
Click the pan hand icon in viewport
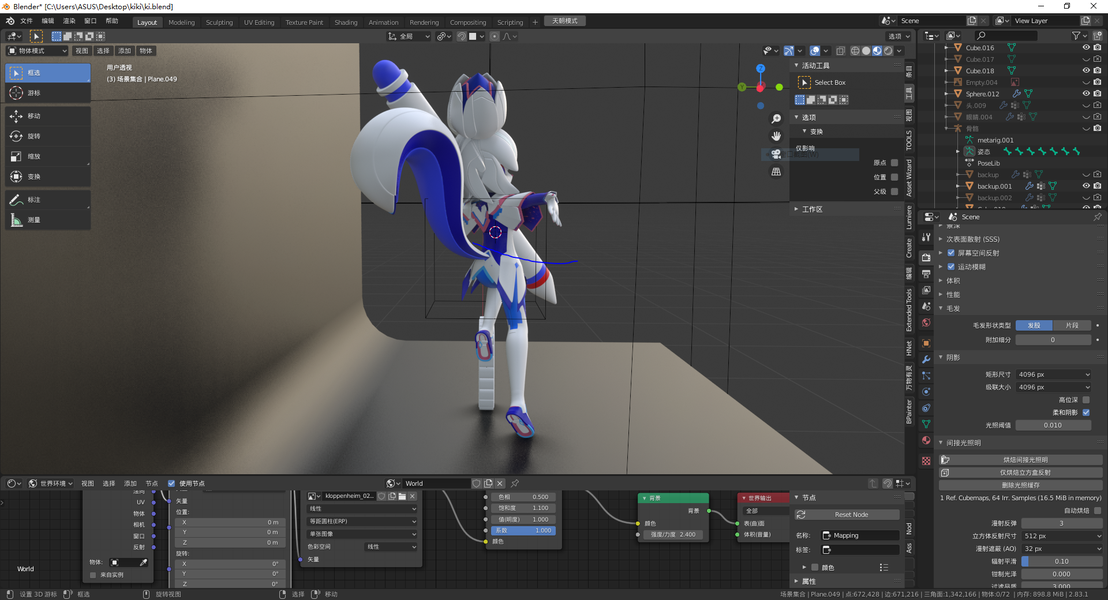[x=776, y=136]
